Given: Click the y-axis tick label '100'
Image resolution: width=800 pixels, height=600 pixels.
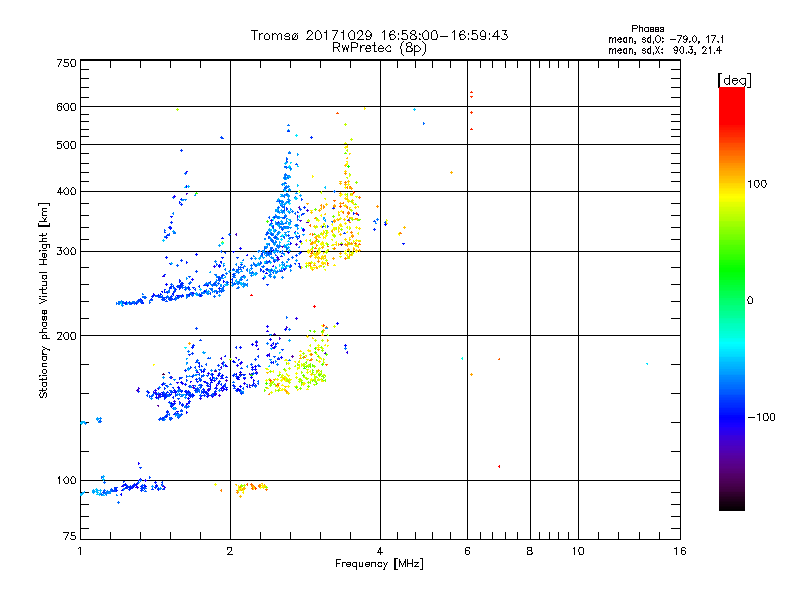Looking at the screenshot, I should [x=66, y=480].
